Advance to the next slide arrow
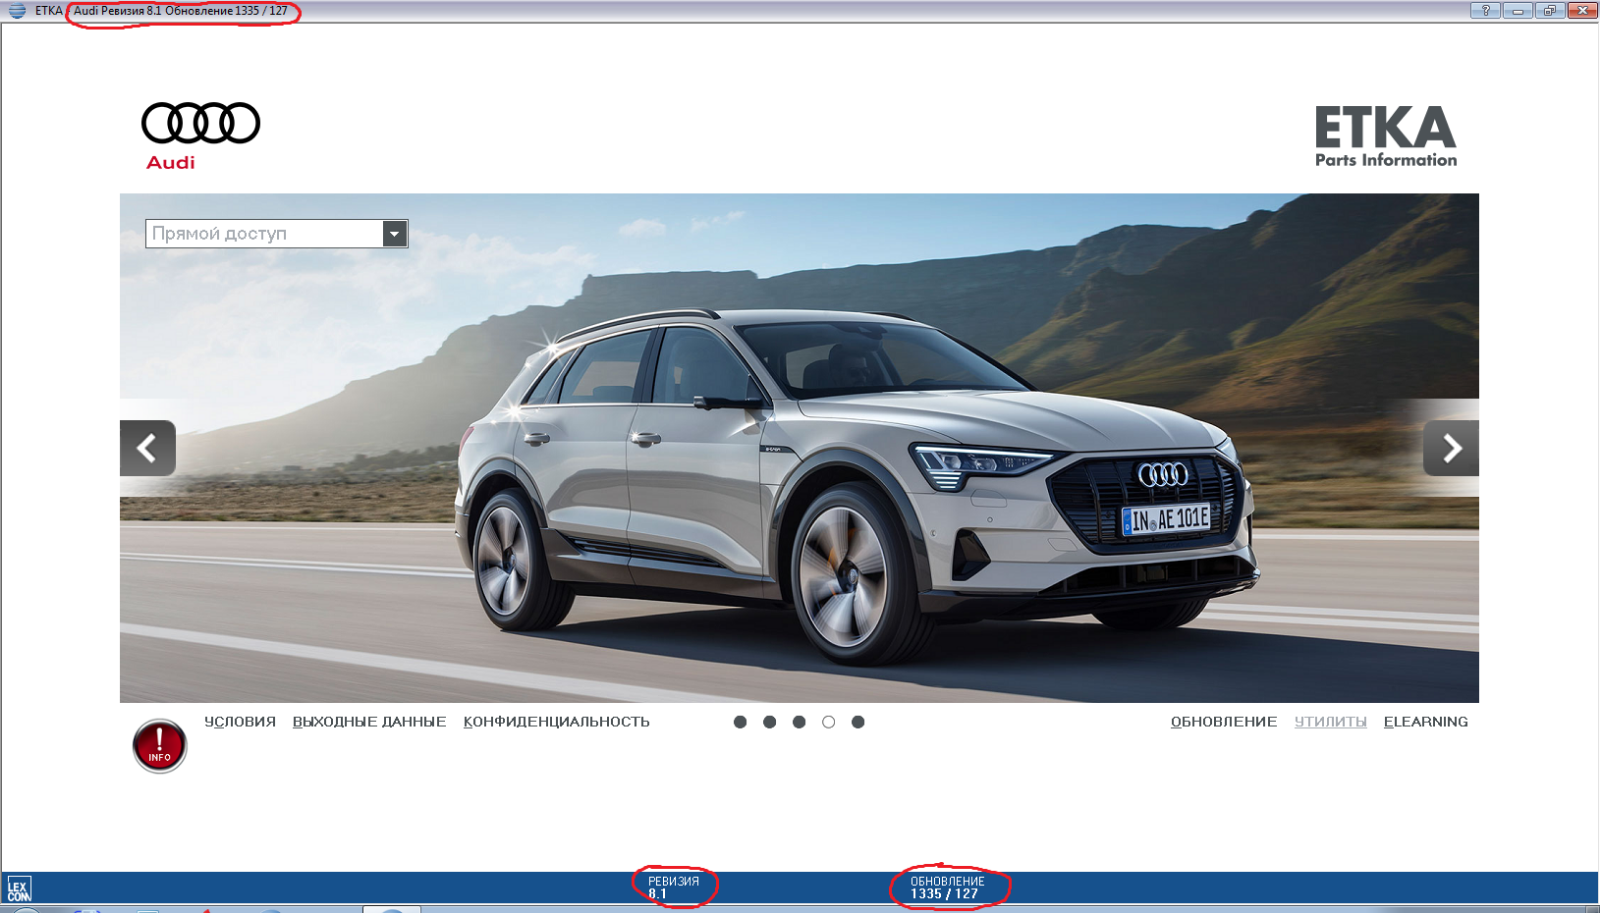This screenshot has height=913, width=1600. click(x=1450, y=448)
